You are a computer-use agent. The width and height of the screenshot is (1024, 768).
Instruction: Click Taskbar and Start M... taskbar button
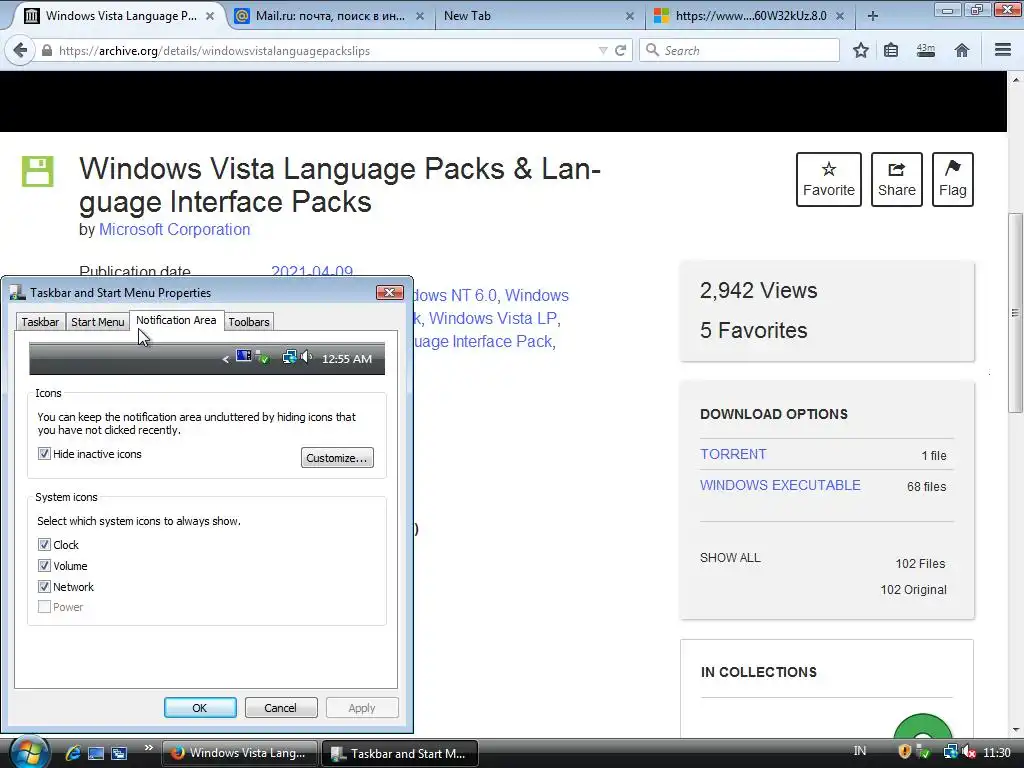400,753
